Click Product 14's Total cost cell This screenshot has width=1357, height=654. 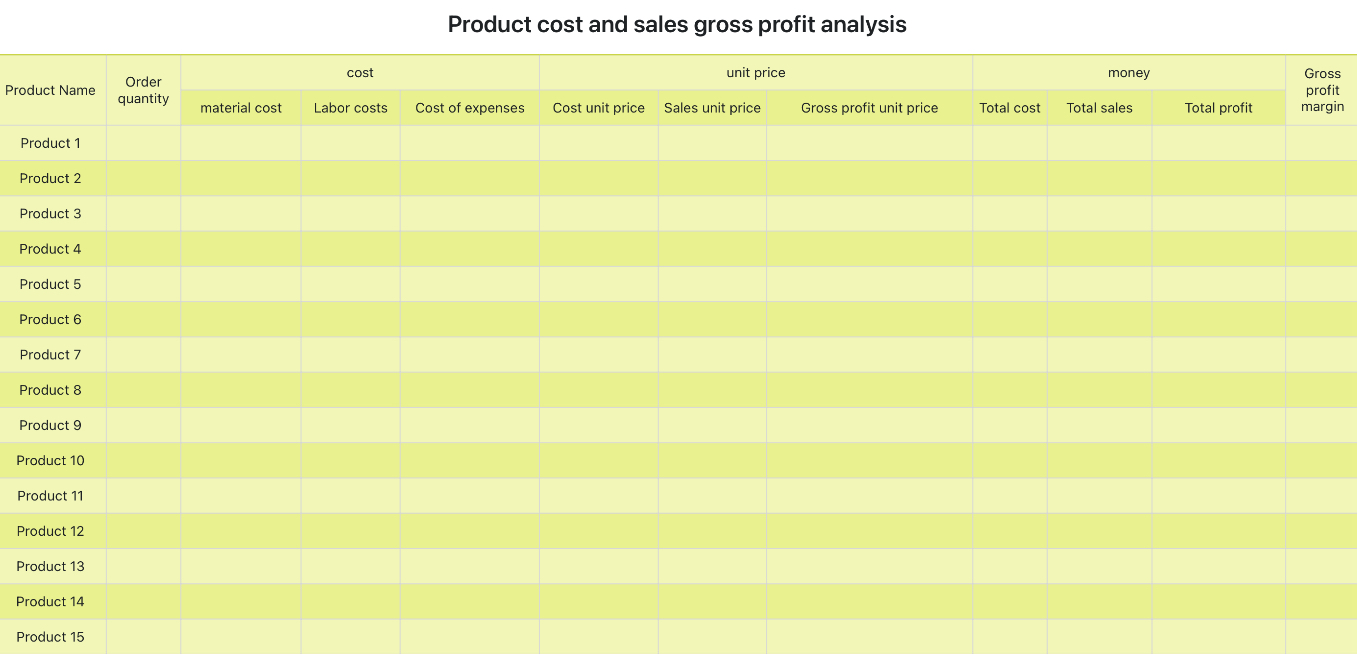tap(1010, 601)
